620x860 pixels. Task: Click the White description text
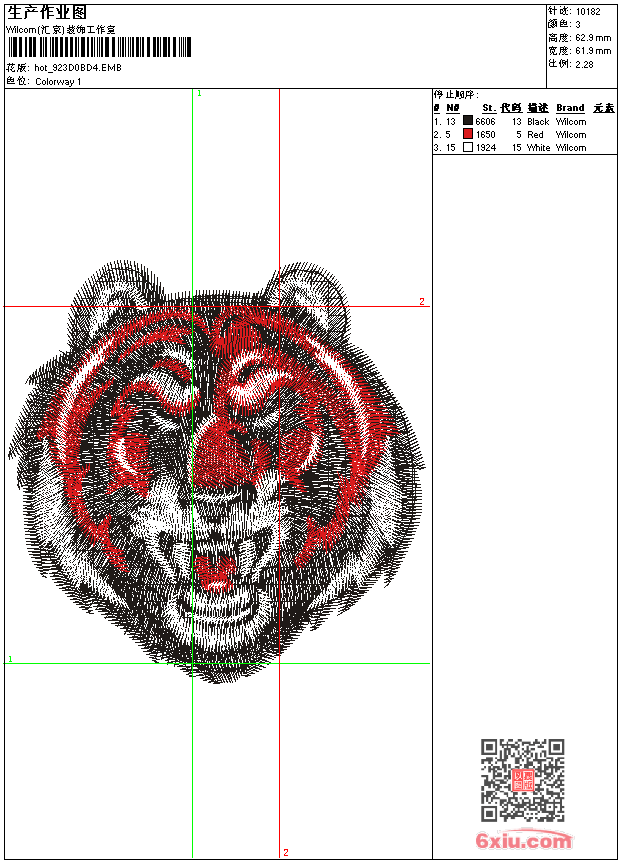[538, 148]
